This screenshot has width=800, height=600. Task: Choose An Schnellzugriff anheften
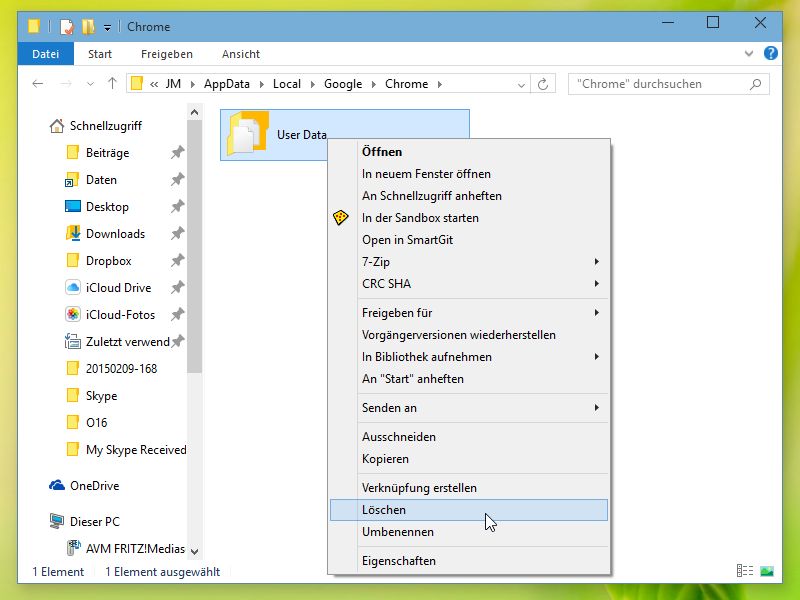(x=432, y=195)
